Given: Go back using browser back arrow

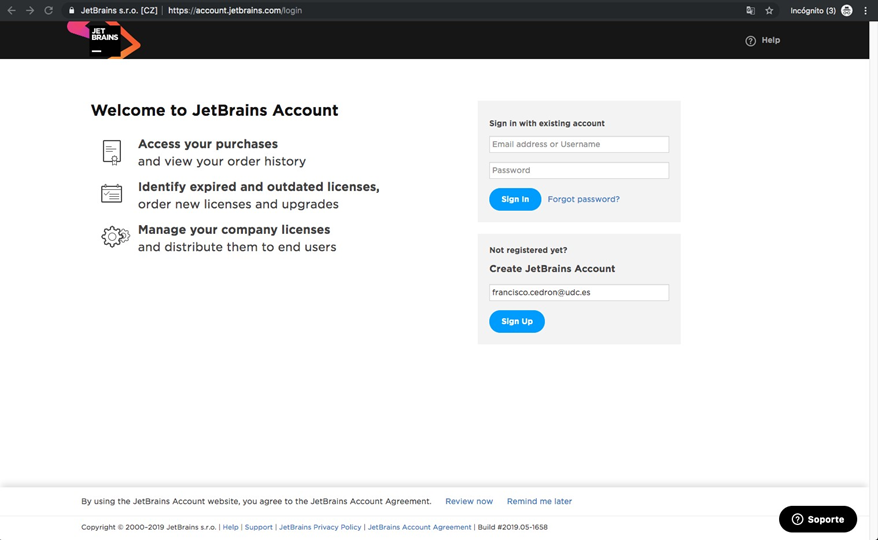Looking at the screenshot, I should [x=11, y=11].
